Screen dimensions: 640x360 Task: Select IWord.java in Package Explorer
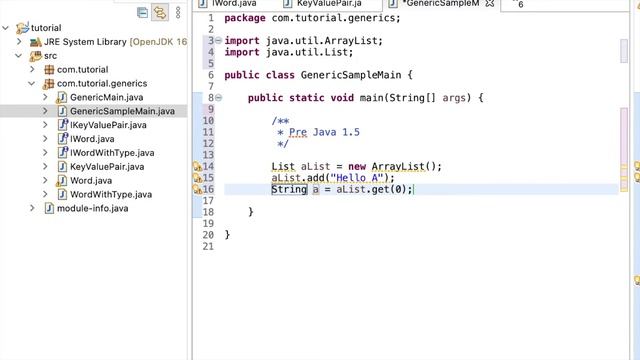[92, 139]
